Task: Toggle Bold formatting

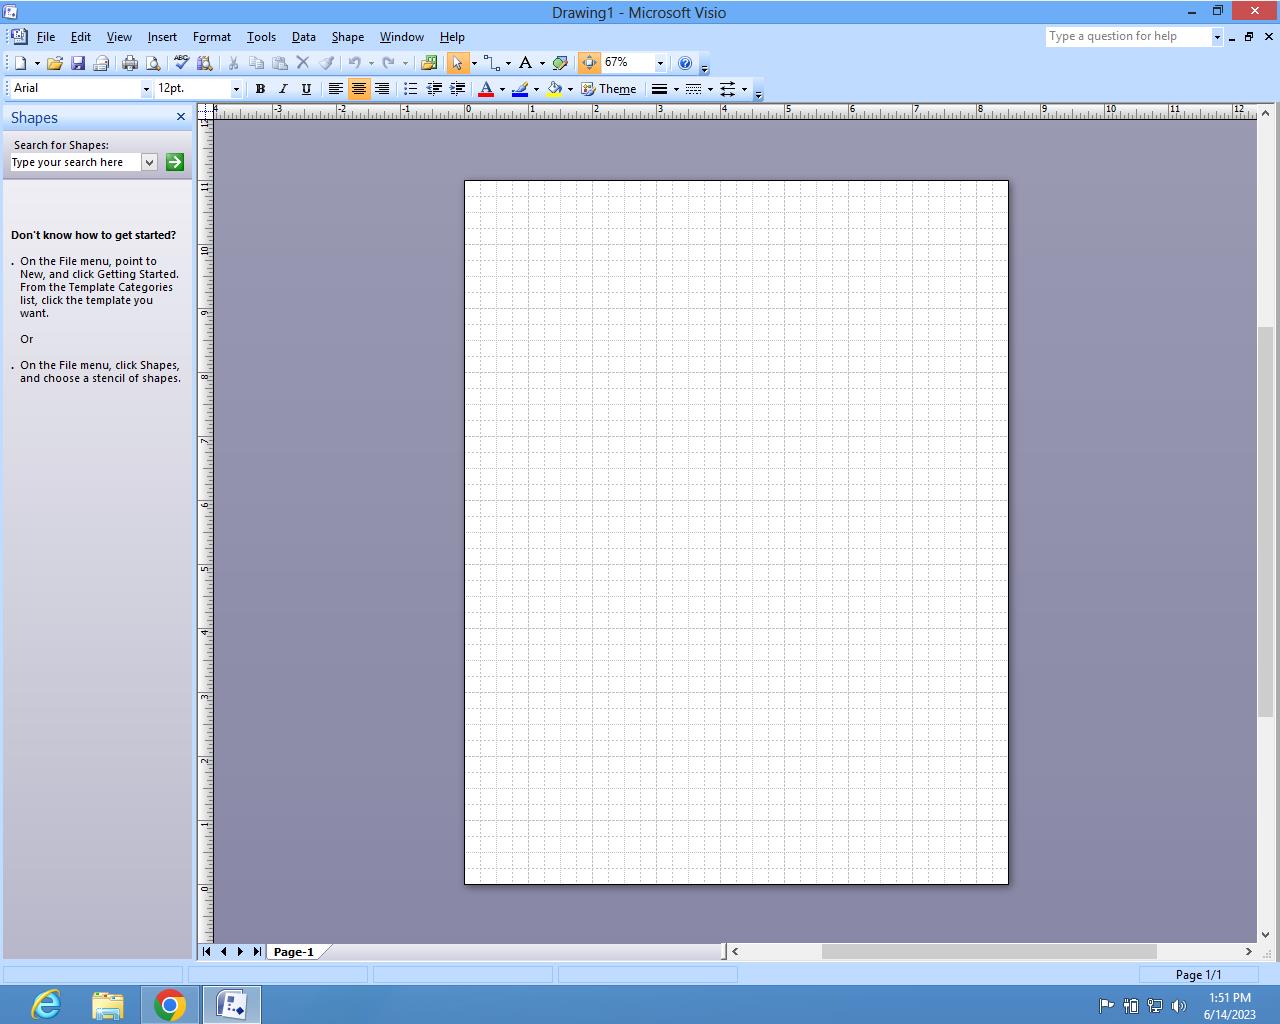Action: [260, 89]
